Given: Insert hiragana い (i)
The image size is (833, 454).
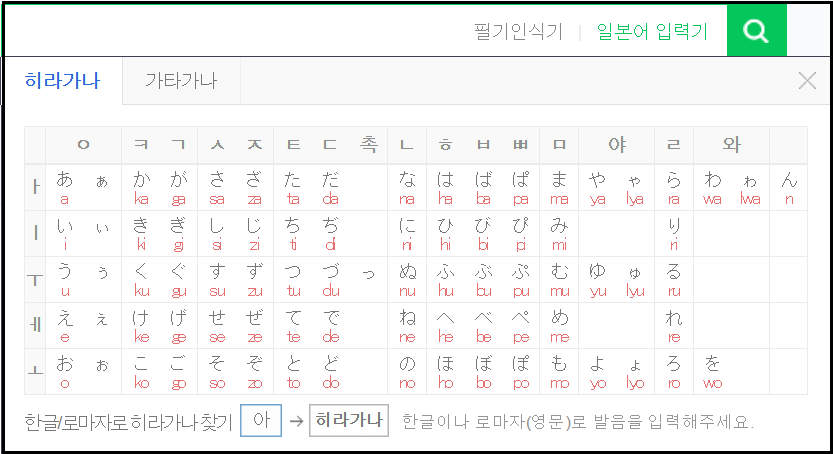Looking at the screenshot, I should click(x=64, y=234).
